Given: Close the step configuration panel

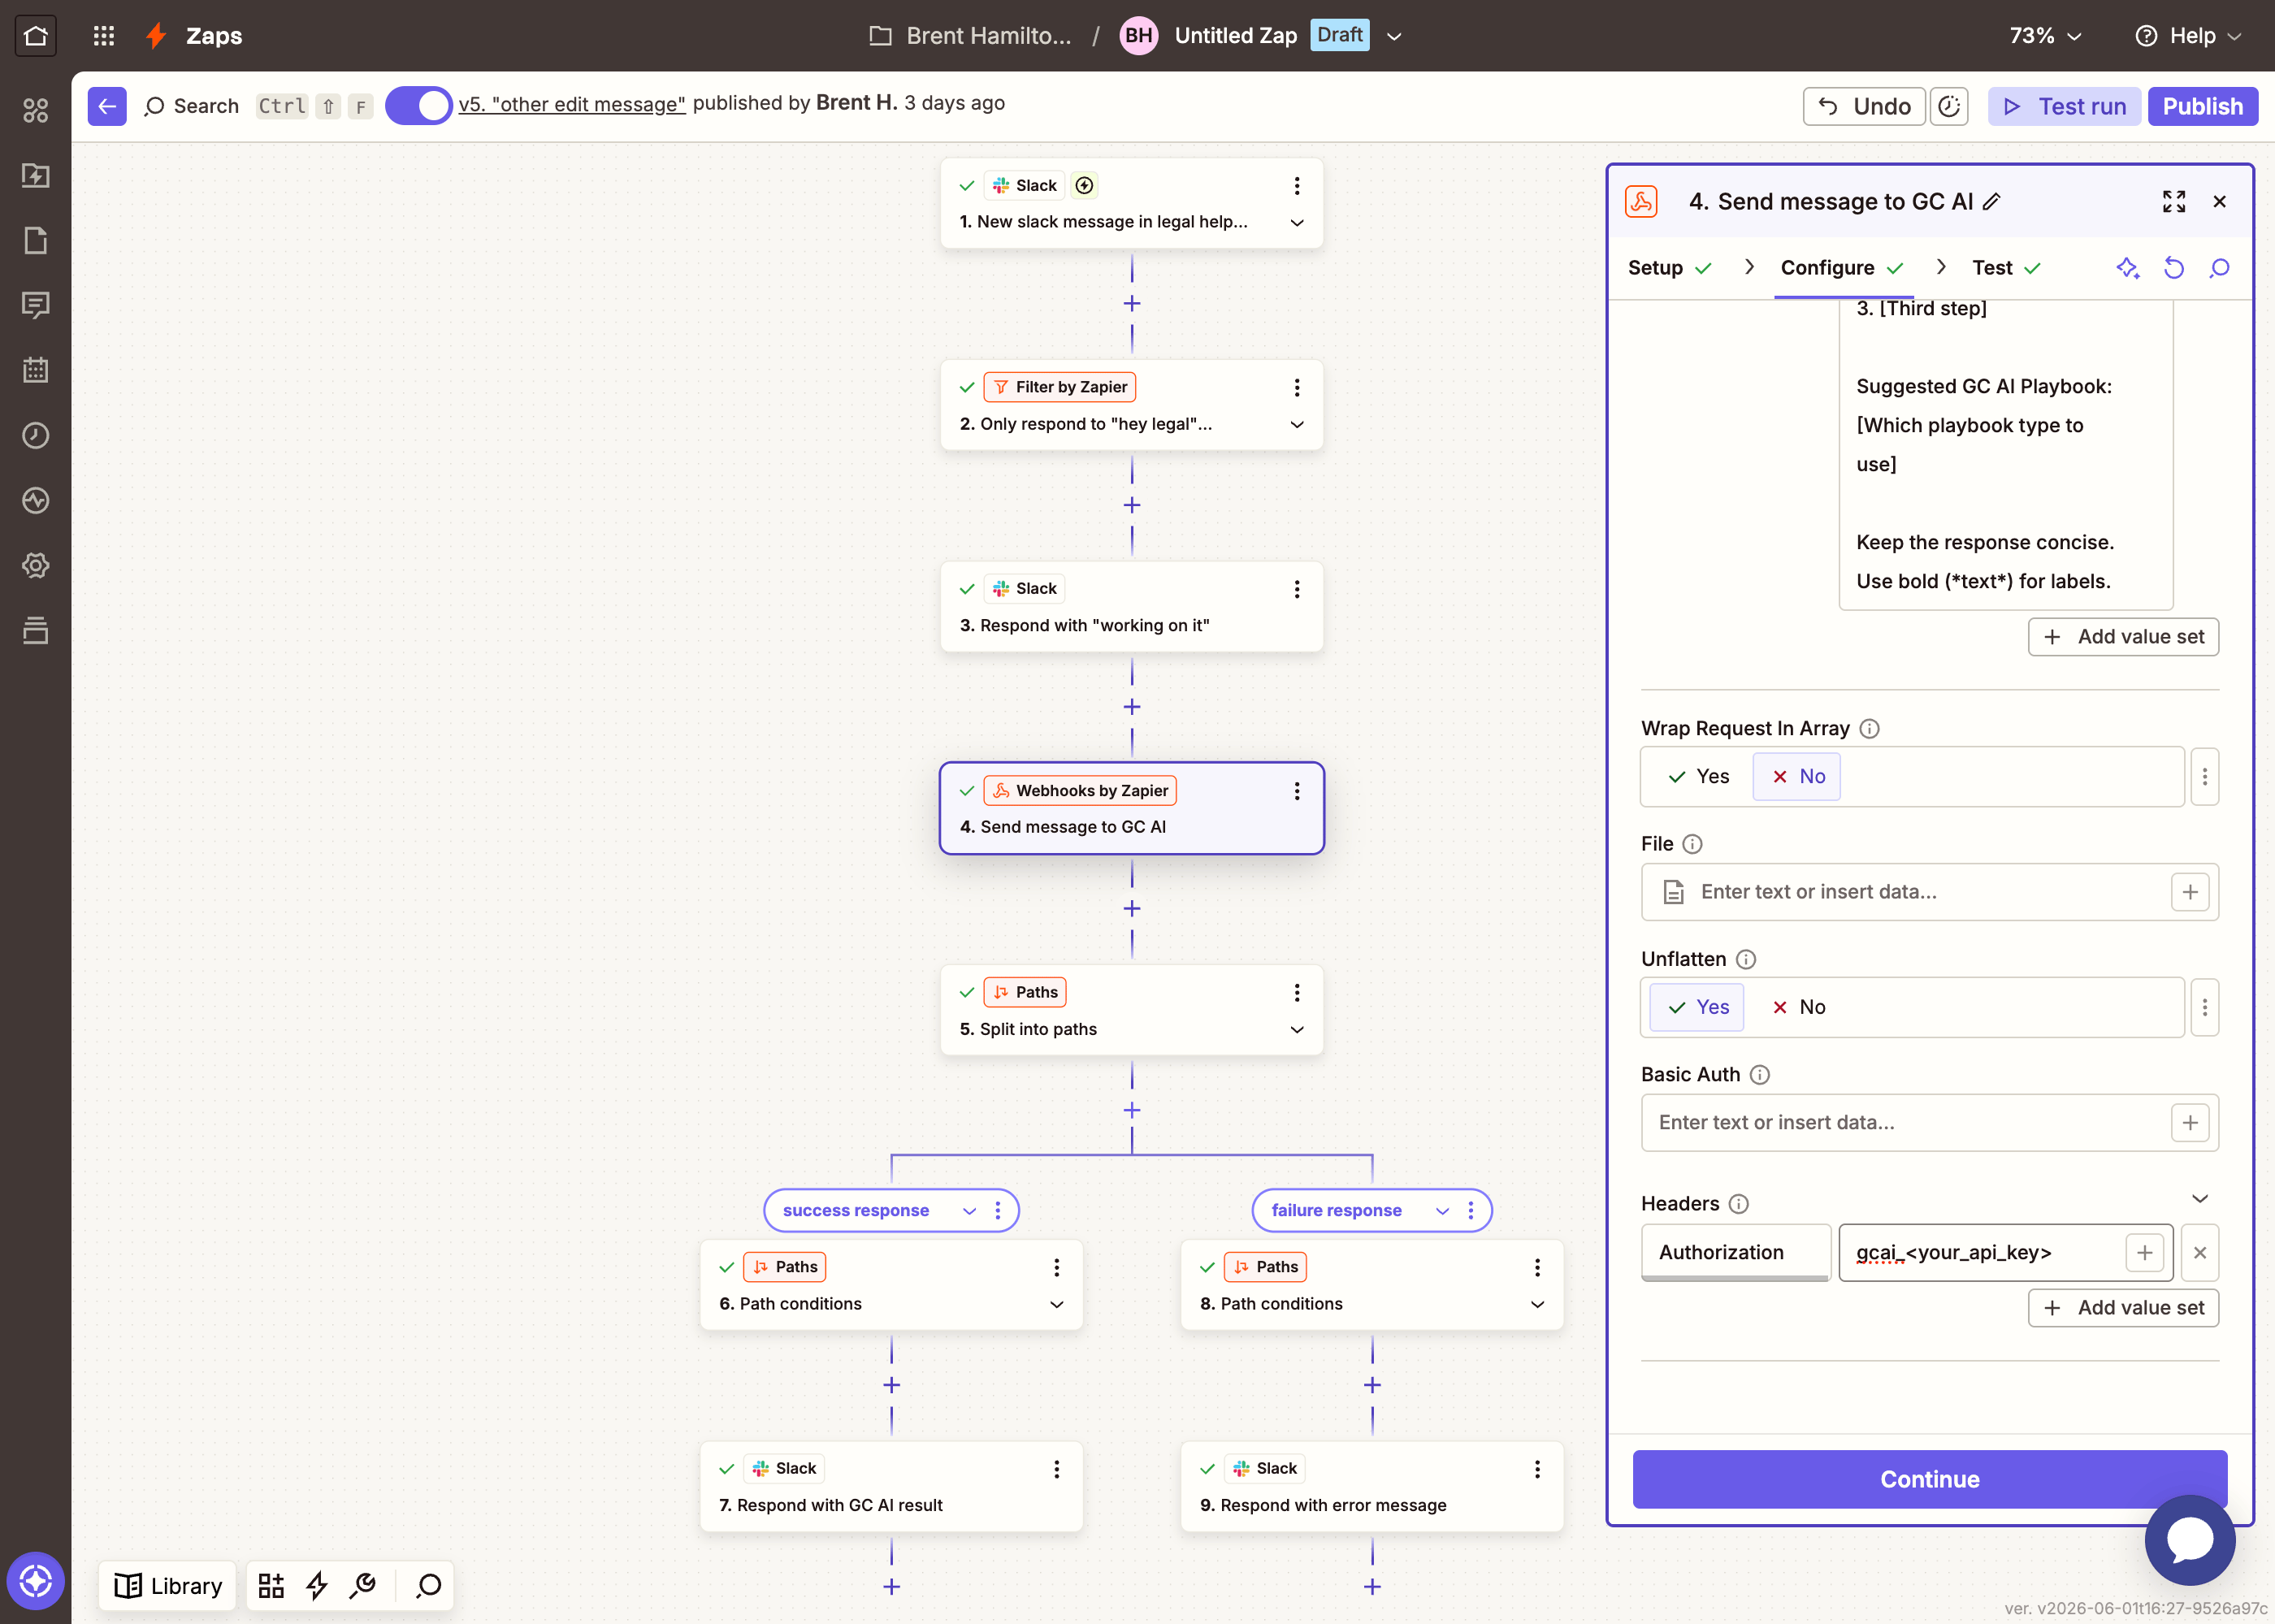Looking at the screenshot, I should coord(2220,201).
